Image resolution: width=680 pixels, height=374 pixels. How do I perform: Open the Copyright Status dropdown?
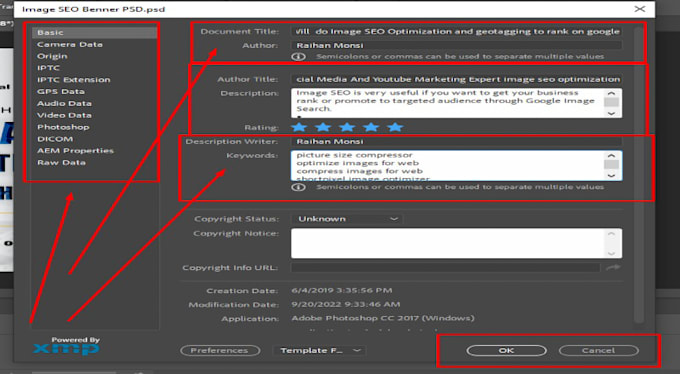pyautogui.click(x=347, y=219)
